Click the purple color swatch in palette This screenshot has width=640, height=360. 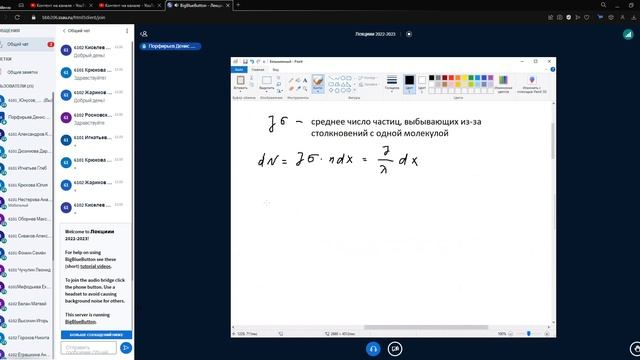[x=490, y=78]
